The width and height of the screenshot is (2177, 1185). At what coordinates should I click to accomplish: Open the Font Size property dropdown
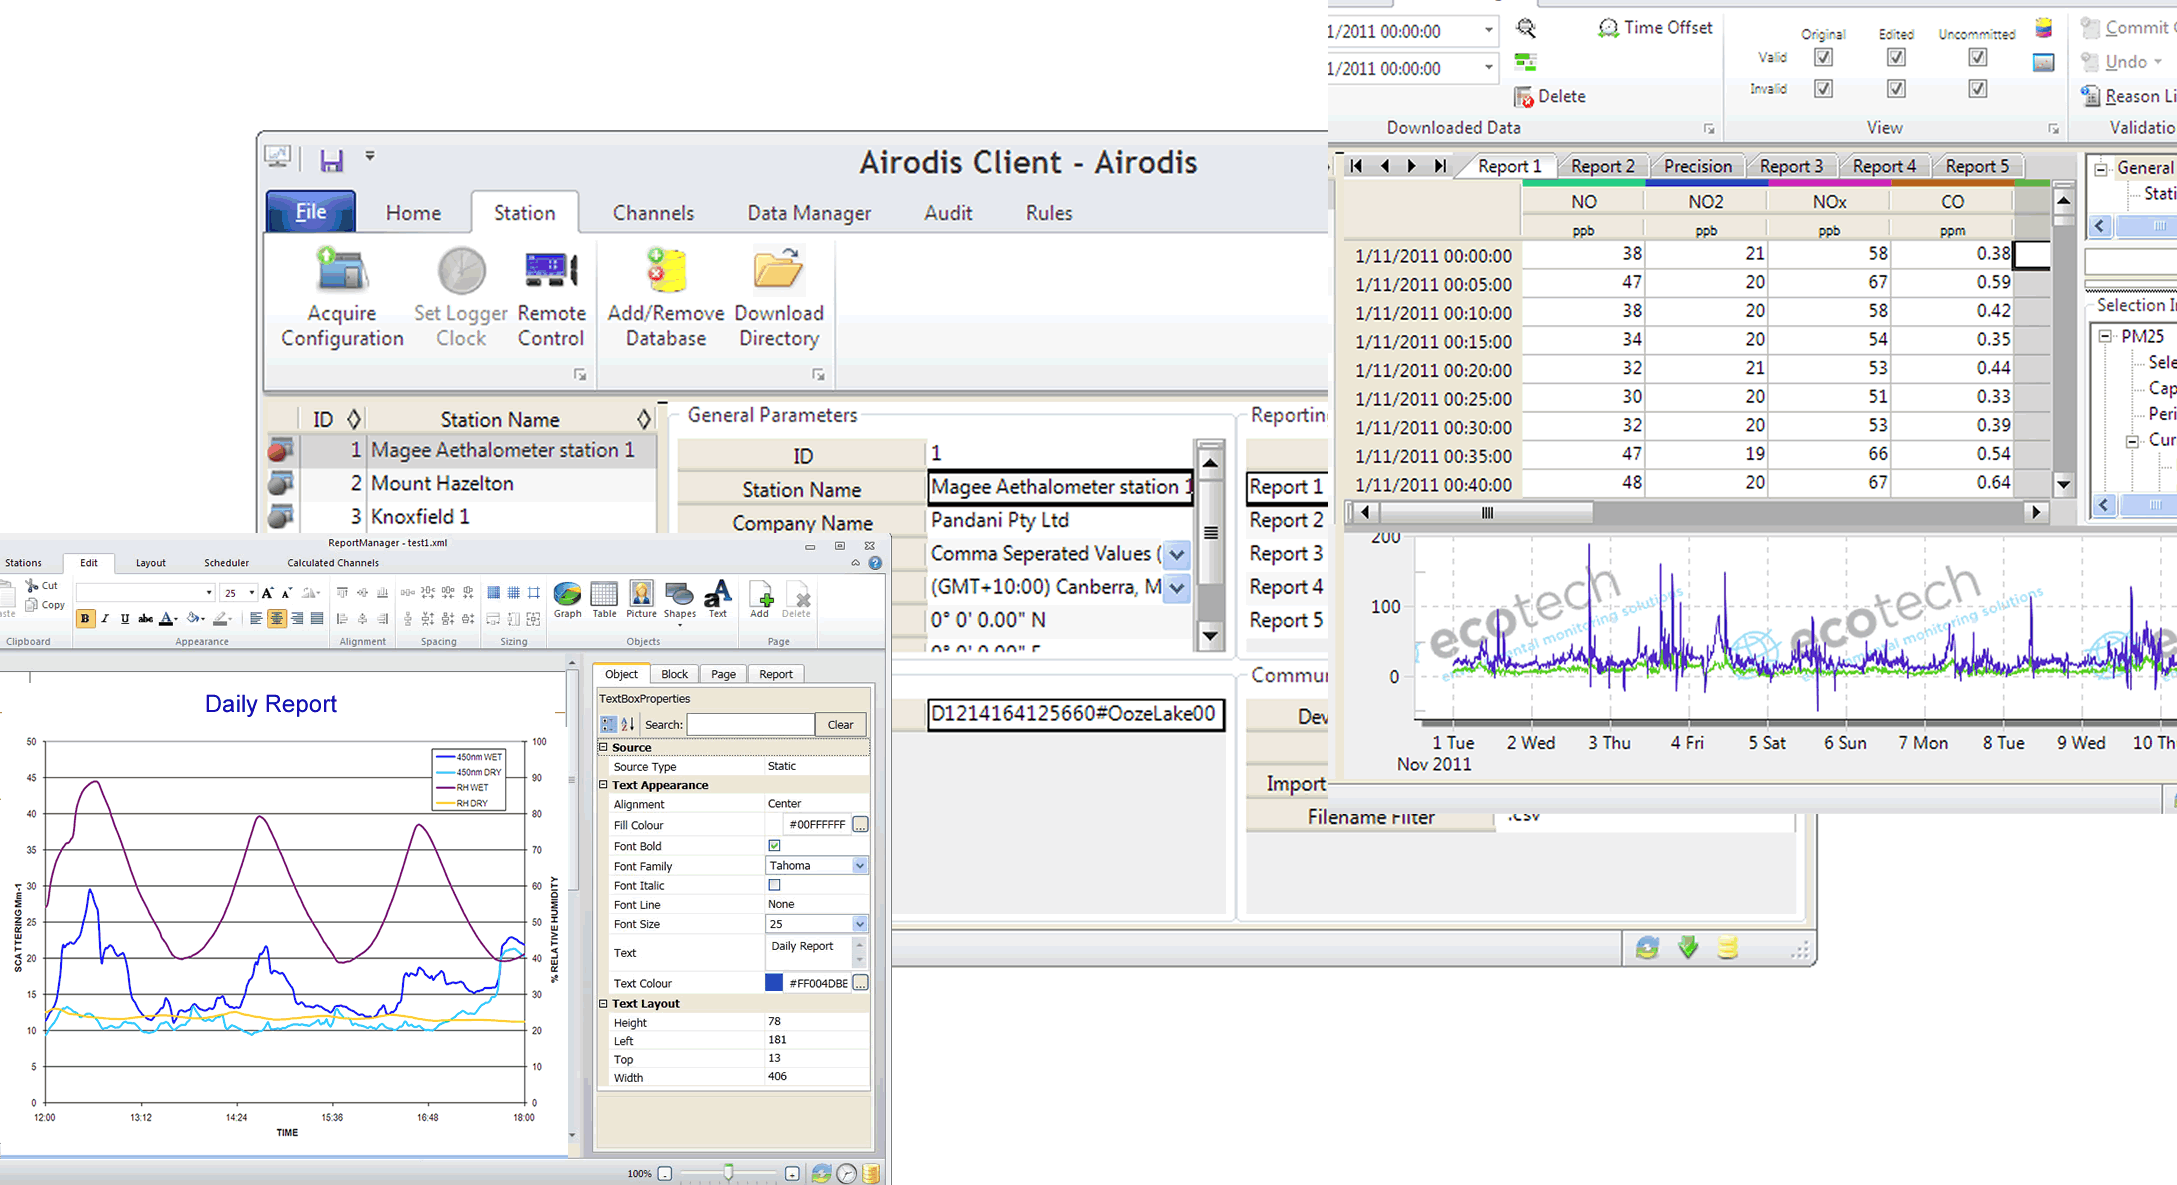860,924
